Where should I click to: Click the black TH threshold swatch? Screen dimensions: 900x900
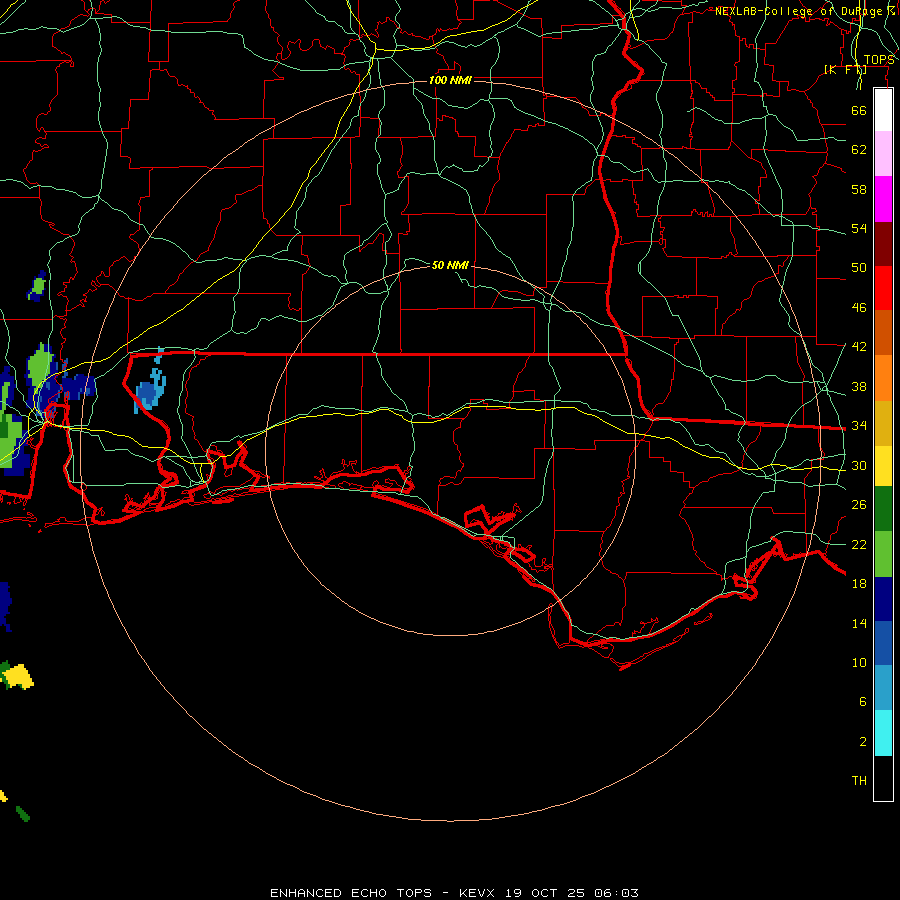pos(883,778)
